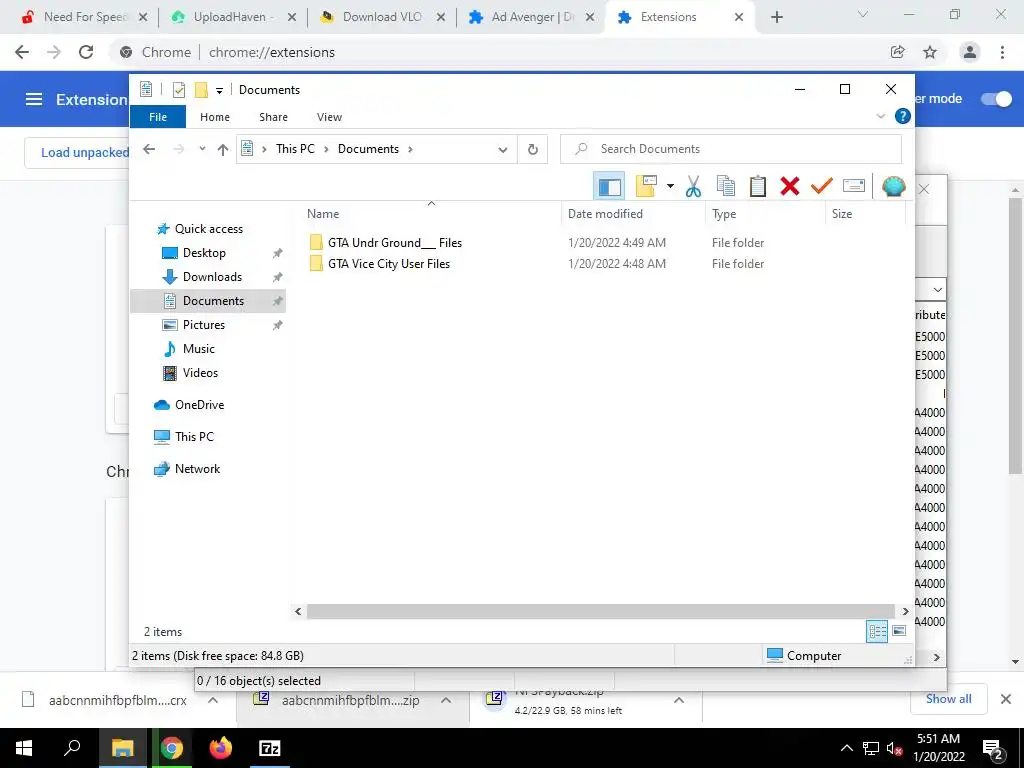Open Desktop in the navigation pane
This screenshot has width=1024, height=768.
click(x=204, y=253)
